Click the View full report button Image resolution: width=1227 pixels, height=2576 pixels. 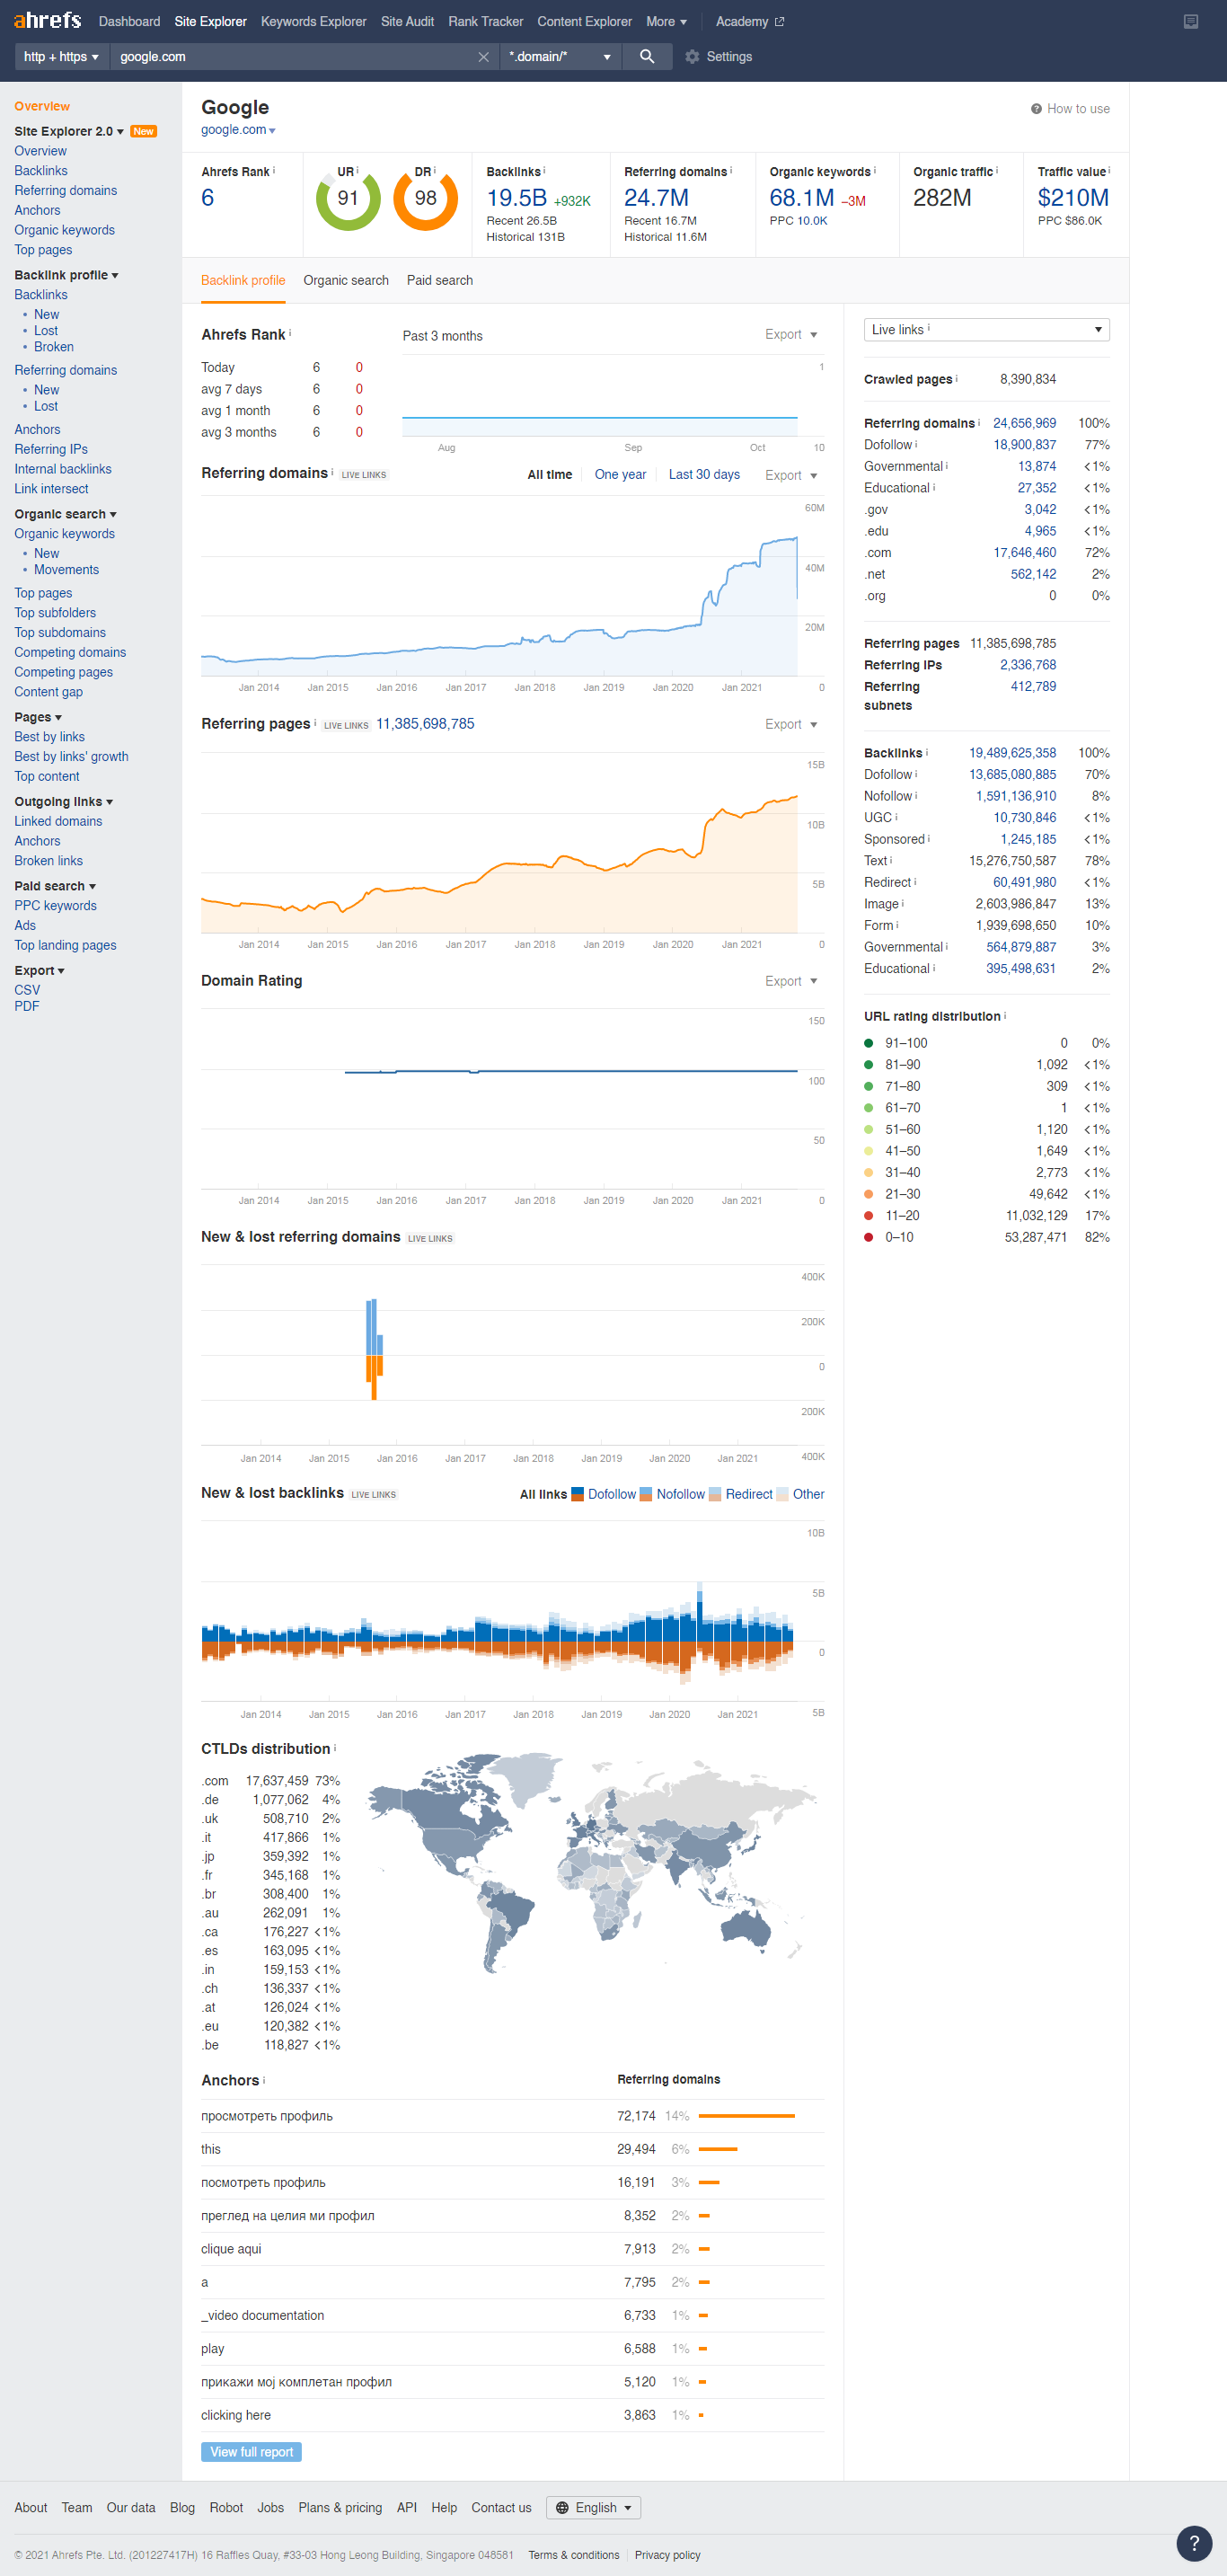(x=251, y=2452)
